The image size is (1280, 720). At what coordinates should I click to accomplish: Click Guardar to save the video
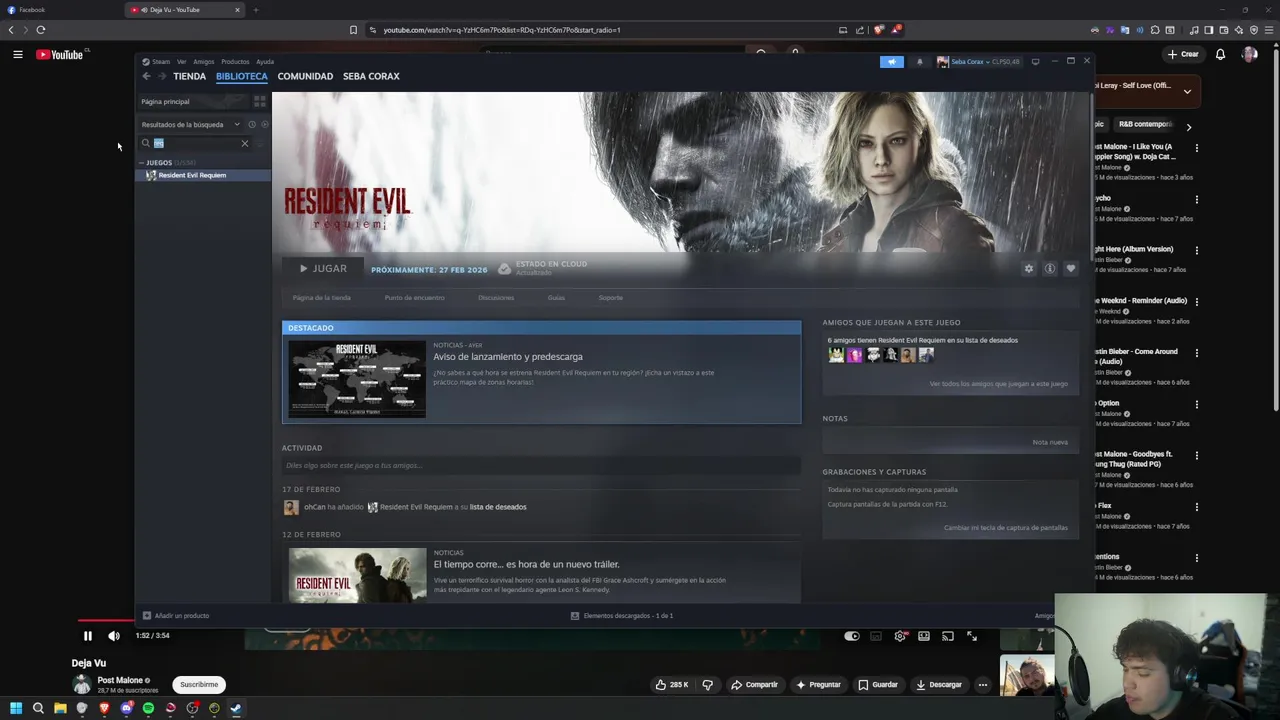pyautogui.click(x=878, y=685)
